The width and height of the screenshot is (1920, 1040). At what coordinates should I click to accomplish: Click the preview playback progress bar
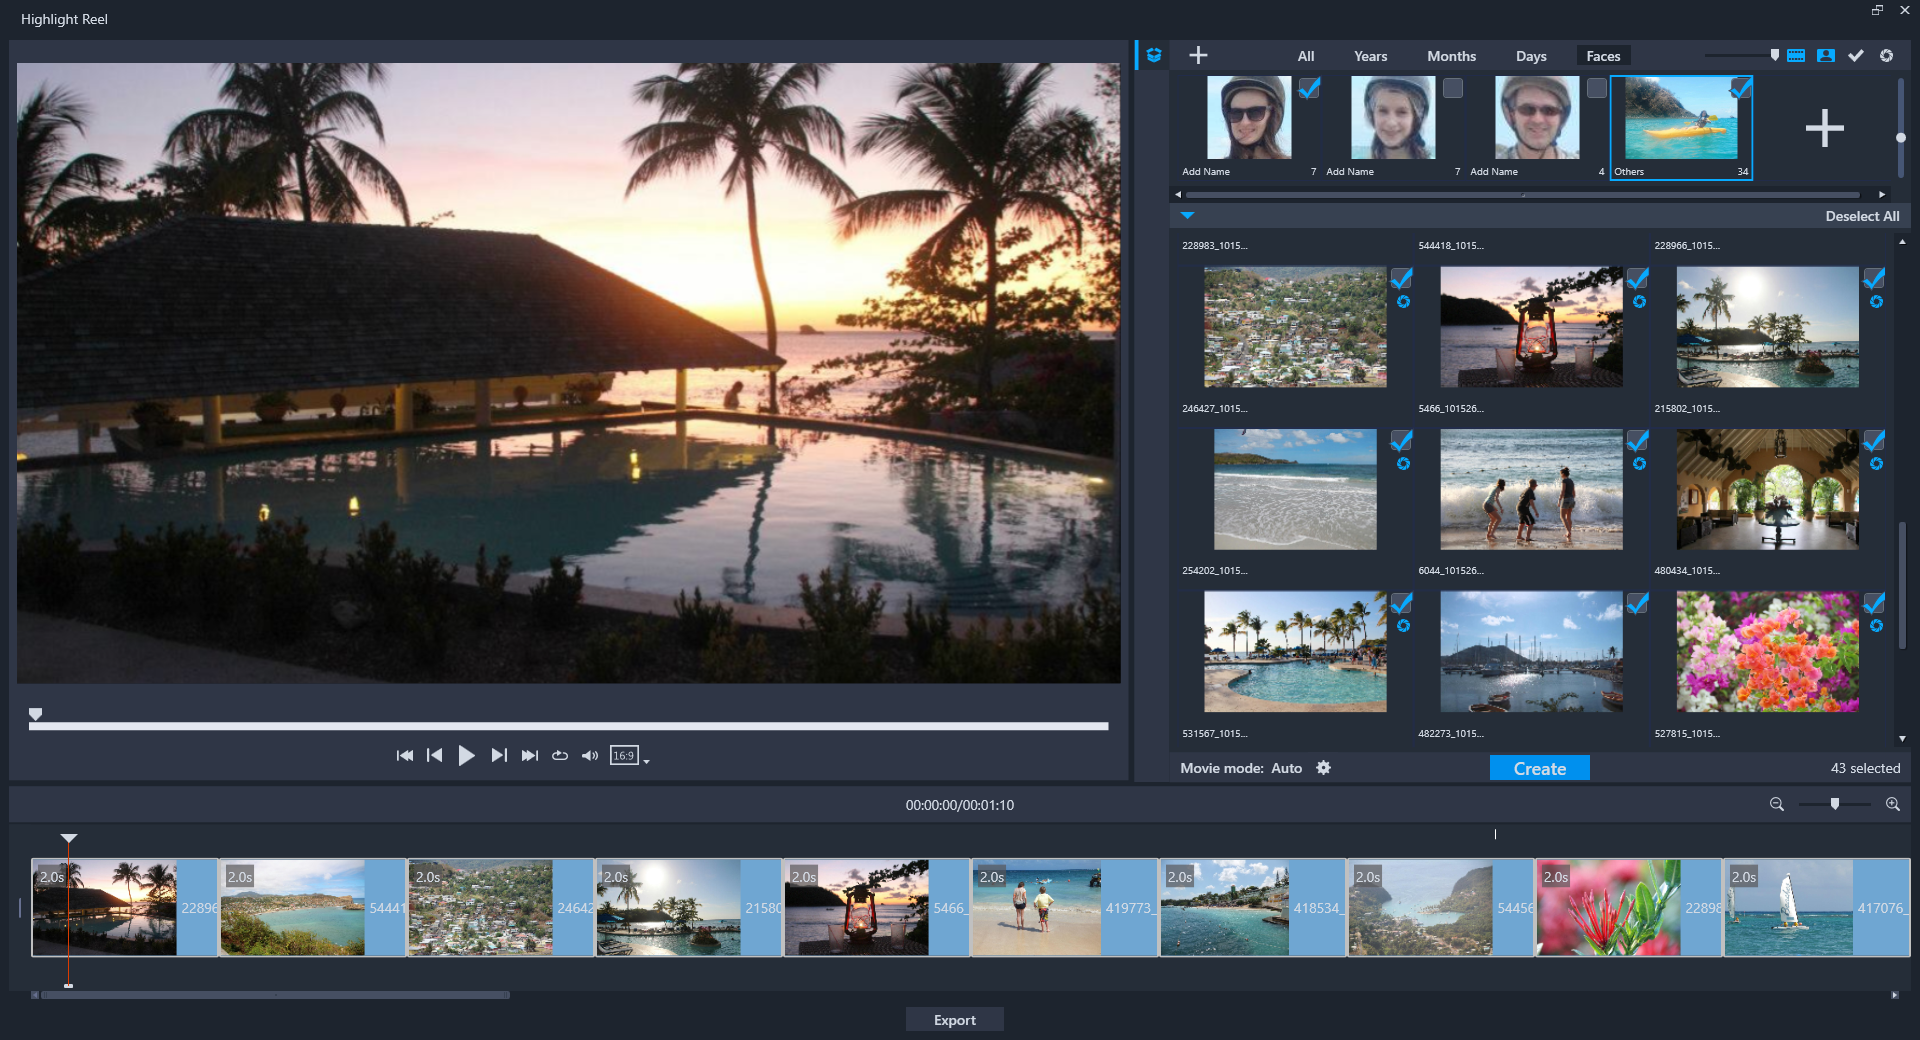pyautogui.click(x=568, y=726)
